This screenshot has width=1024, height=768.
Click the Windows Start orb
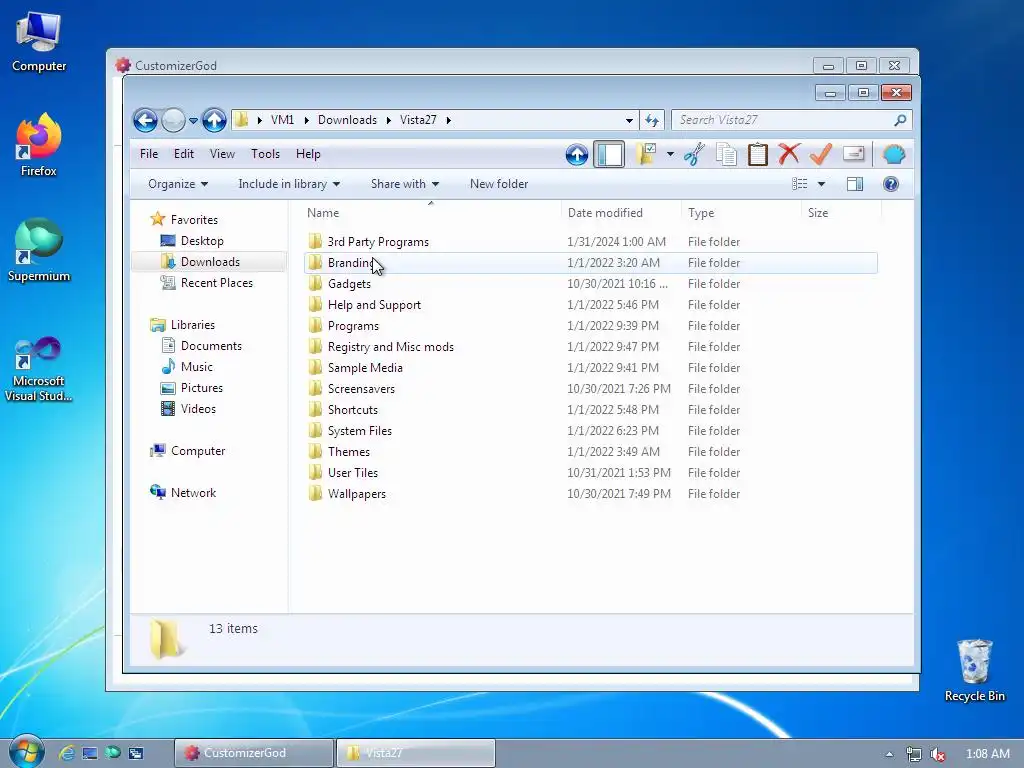pos(26,752)
